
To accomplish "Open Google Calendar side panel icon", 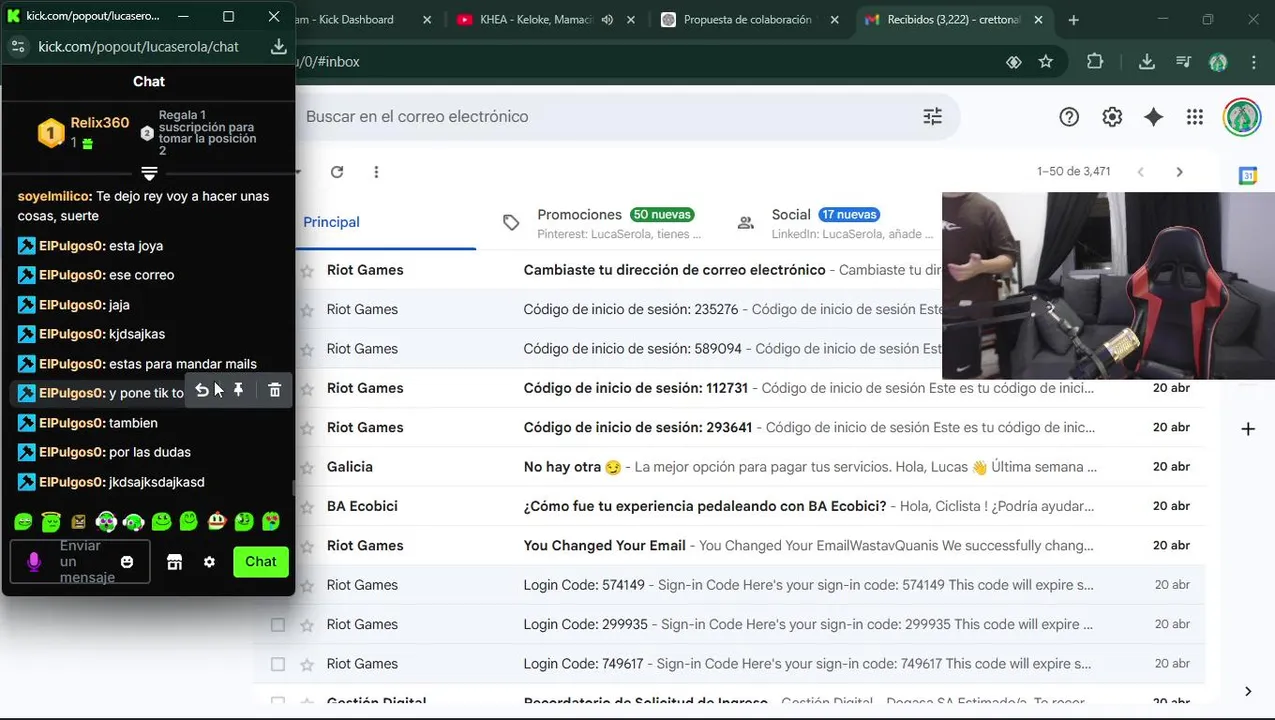I will click(x=1248, y=176).
